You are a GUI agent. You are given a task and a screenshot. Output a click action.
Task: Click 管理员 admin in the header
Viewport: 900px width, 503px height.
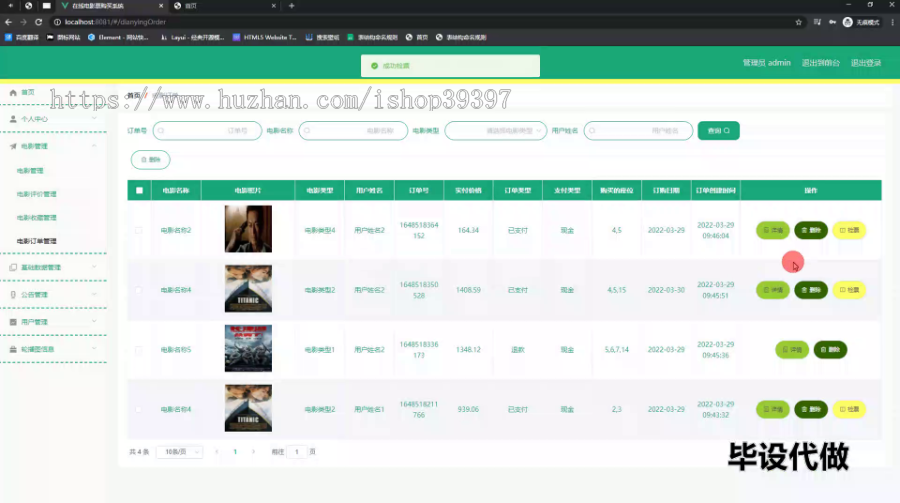(767, 63)
